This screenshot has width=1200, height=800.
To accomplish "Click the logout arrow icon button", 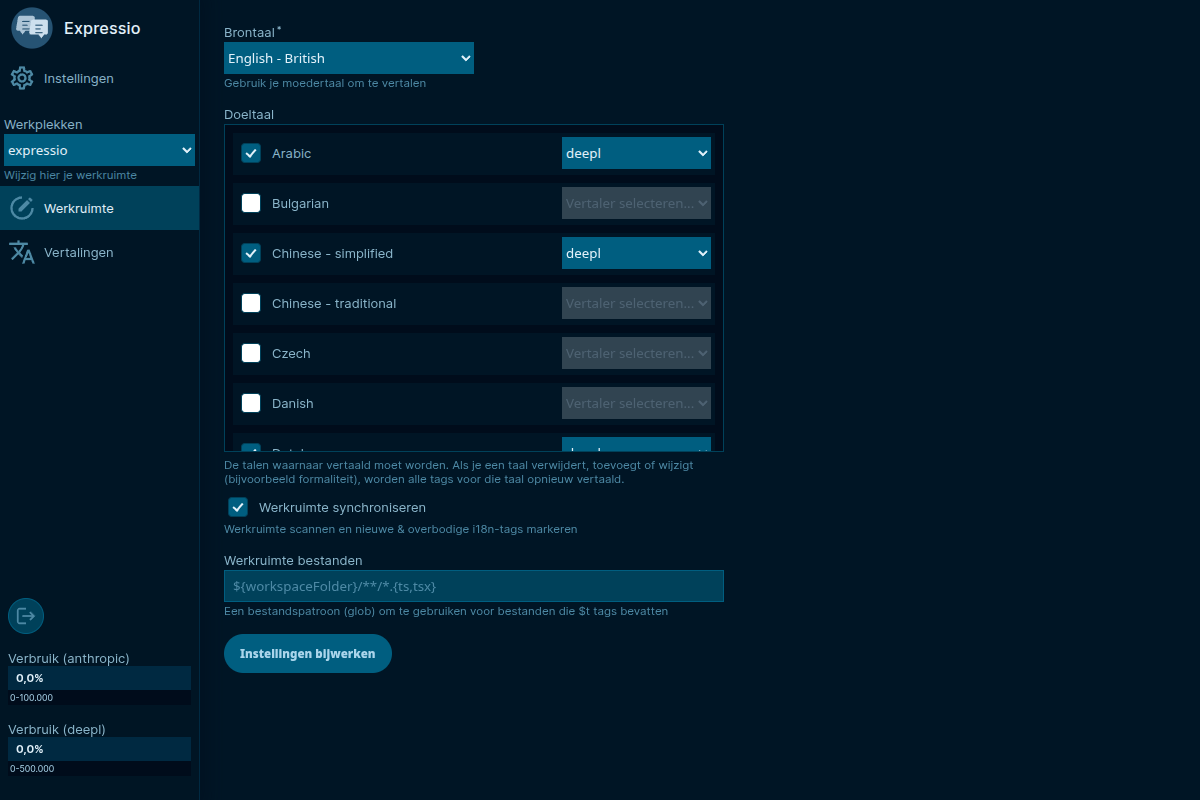I will pos(26,616).
